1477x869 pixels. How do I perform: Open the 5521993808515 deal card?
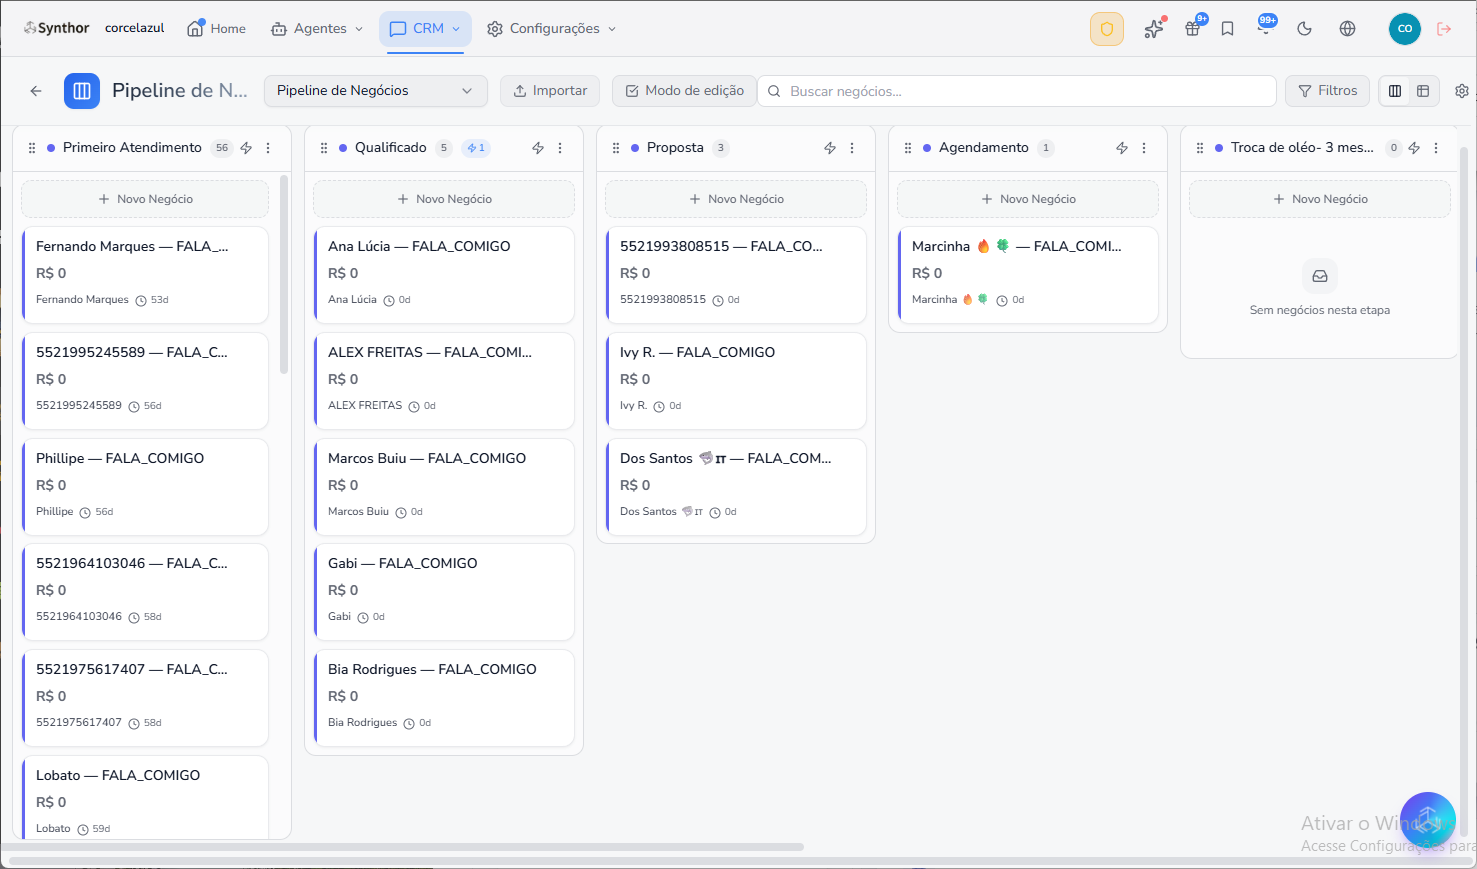click(736, 275)
